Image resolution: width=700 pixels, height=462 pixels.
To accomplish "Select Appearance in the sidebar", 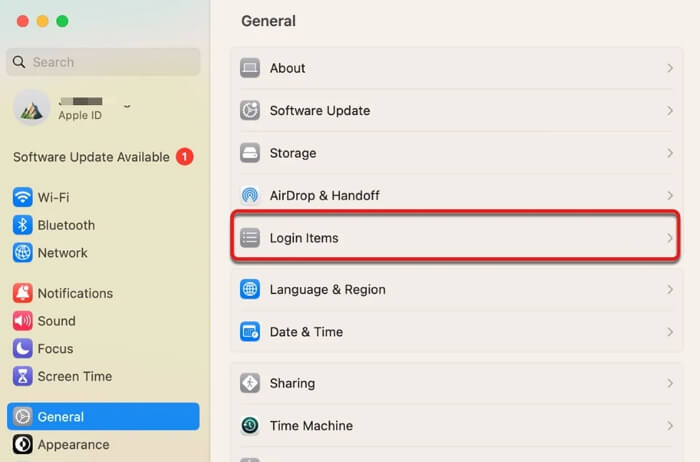I will (103, 444).
